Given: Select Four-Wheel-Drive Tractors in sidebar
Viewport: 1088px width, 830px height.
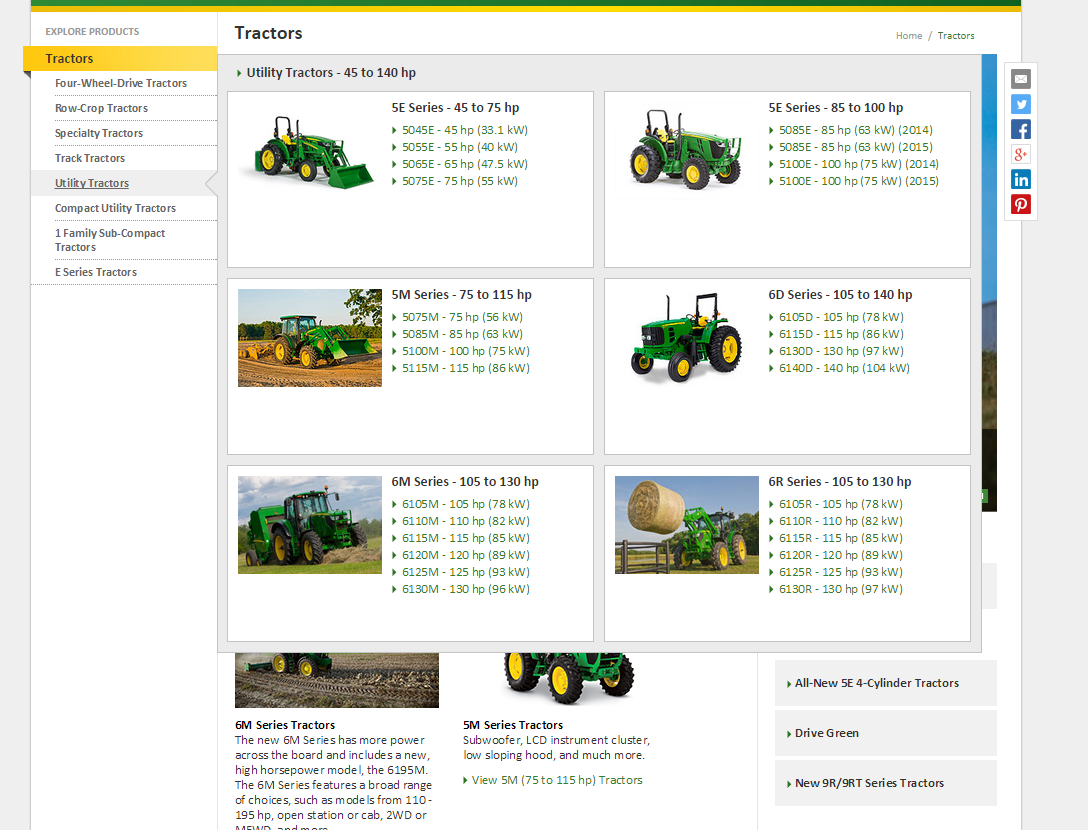Looking at the screenshot, I should coord(121,83).
